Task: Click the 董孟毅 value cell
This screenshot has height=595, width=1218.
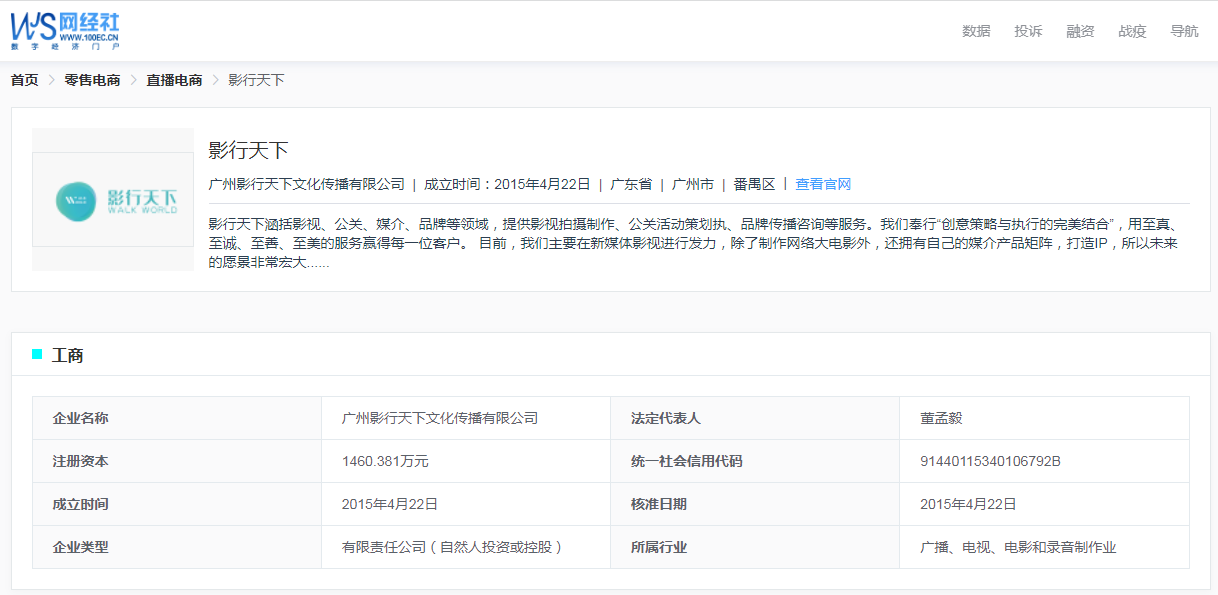Action: [1045, 418]
